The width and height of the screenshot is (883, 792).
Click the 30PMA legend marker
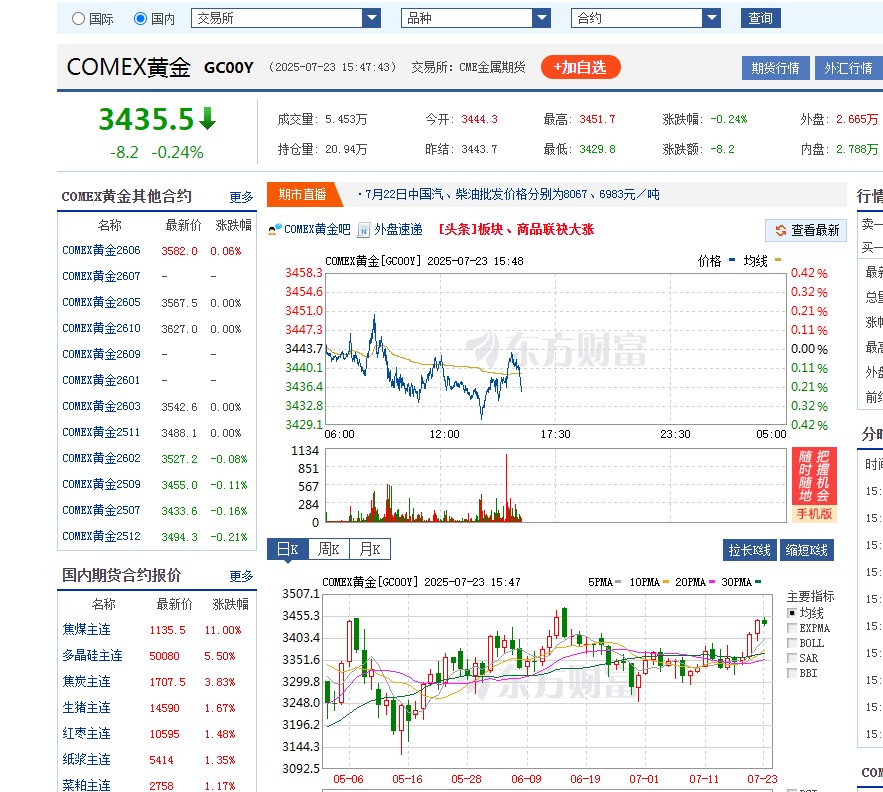coord(758,581)
